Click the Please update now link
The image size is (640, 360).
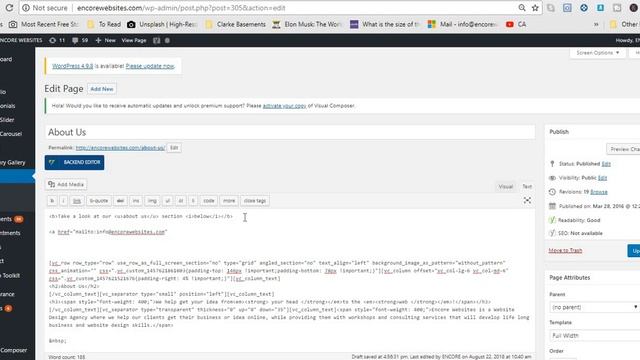coord(150,66)
